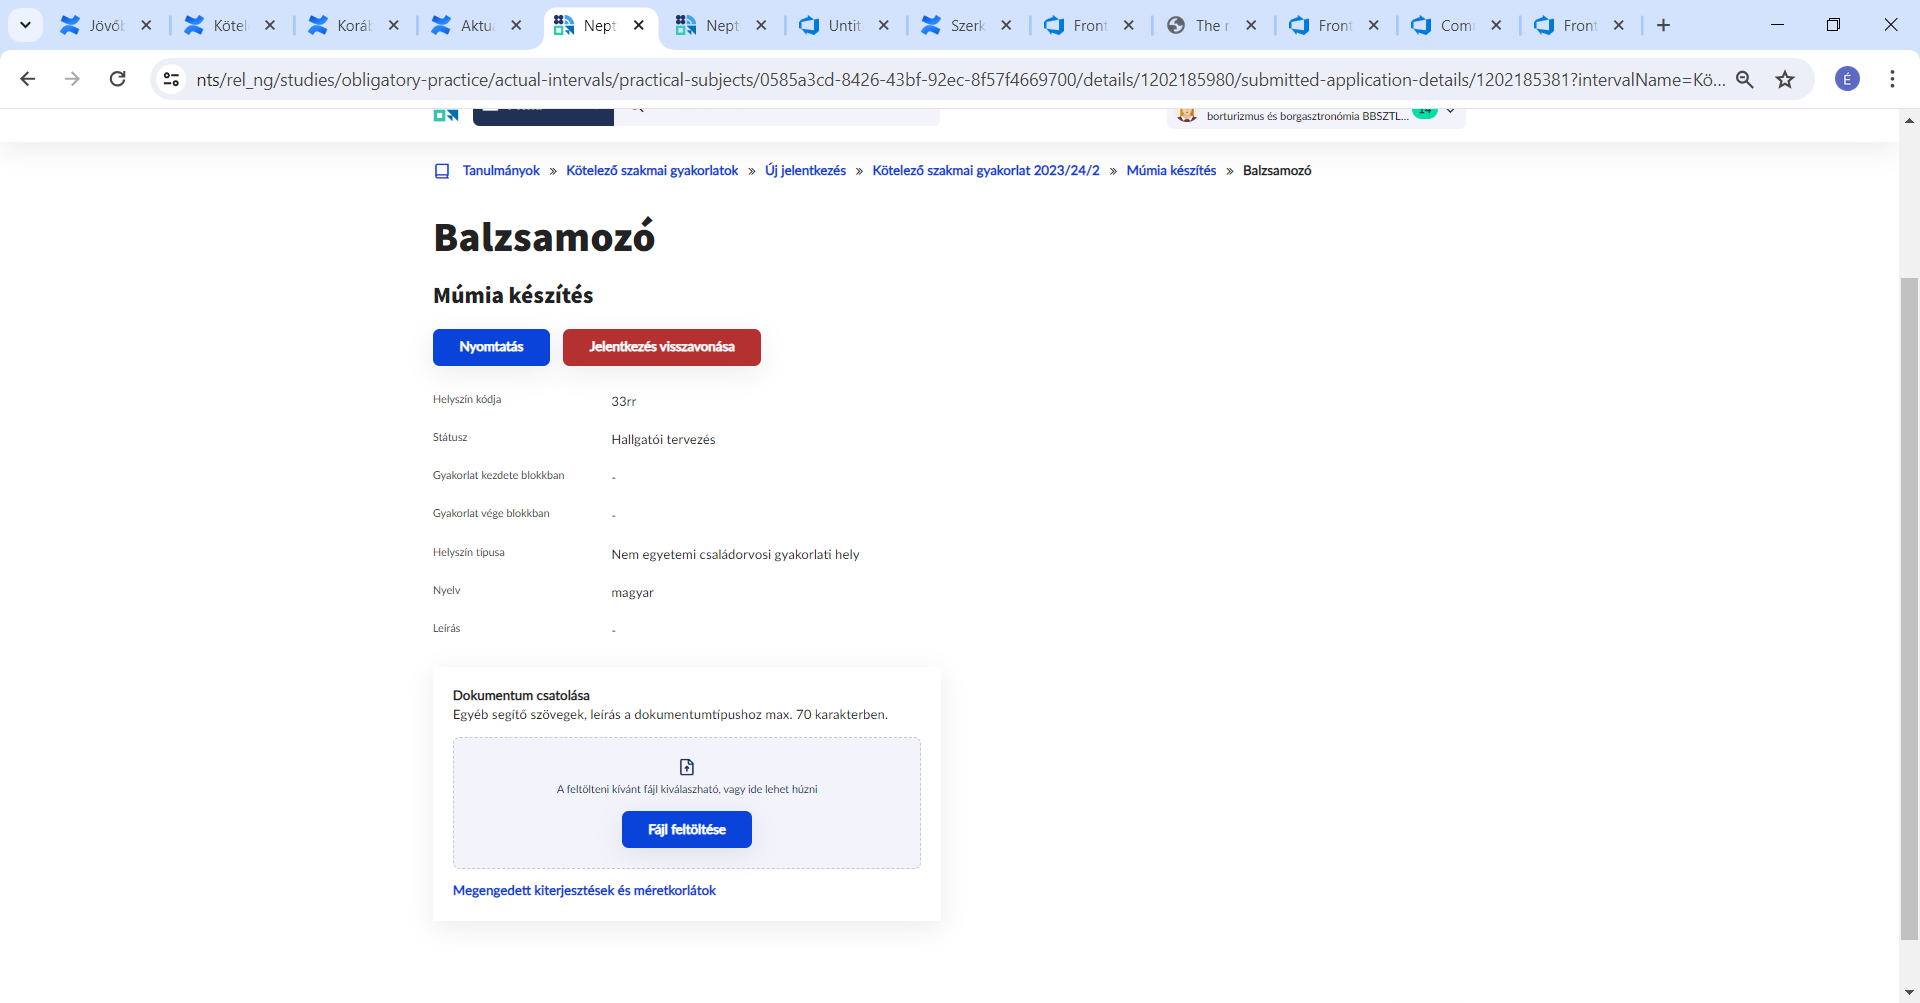Image resolution: width=1920 pixels, height=1003 pixels.
Task: Open Chrome's three-dot menu
Action: point(1892,79)
